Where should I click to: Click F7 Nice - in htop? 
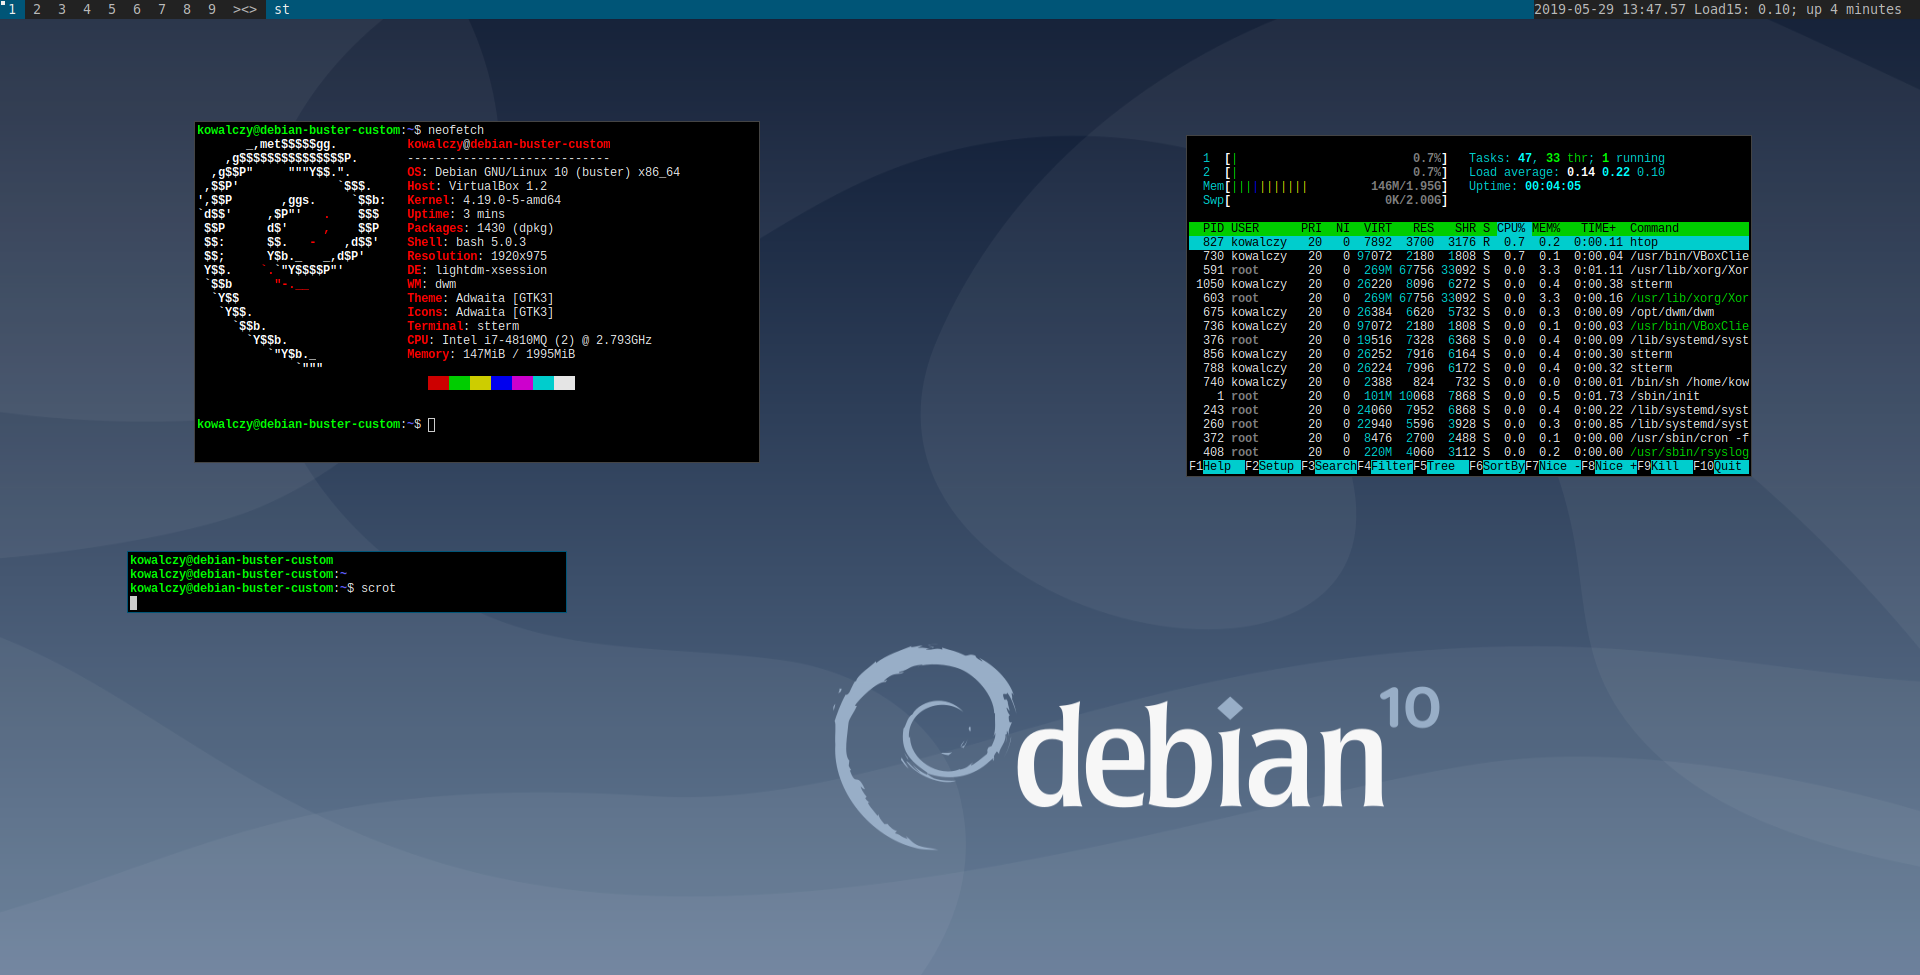(1553, 467)
